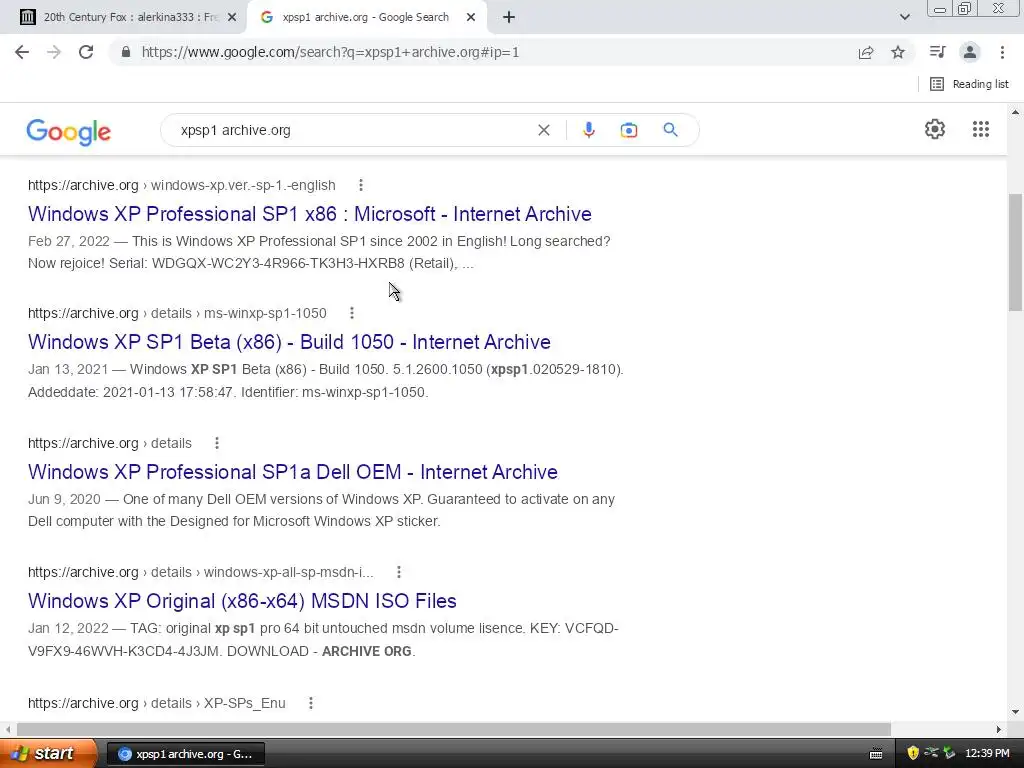Click the archive.org windows-xp.ver.-sp-1.-english URL text
The width and height of the screenshot is (1024, 768).
click(x=182, y=185)
